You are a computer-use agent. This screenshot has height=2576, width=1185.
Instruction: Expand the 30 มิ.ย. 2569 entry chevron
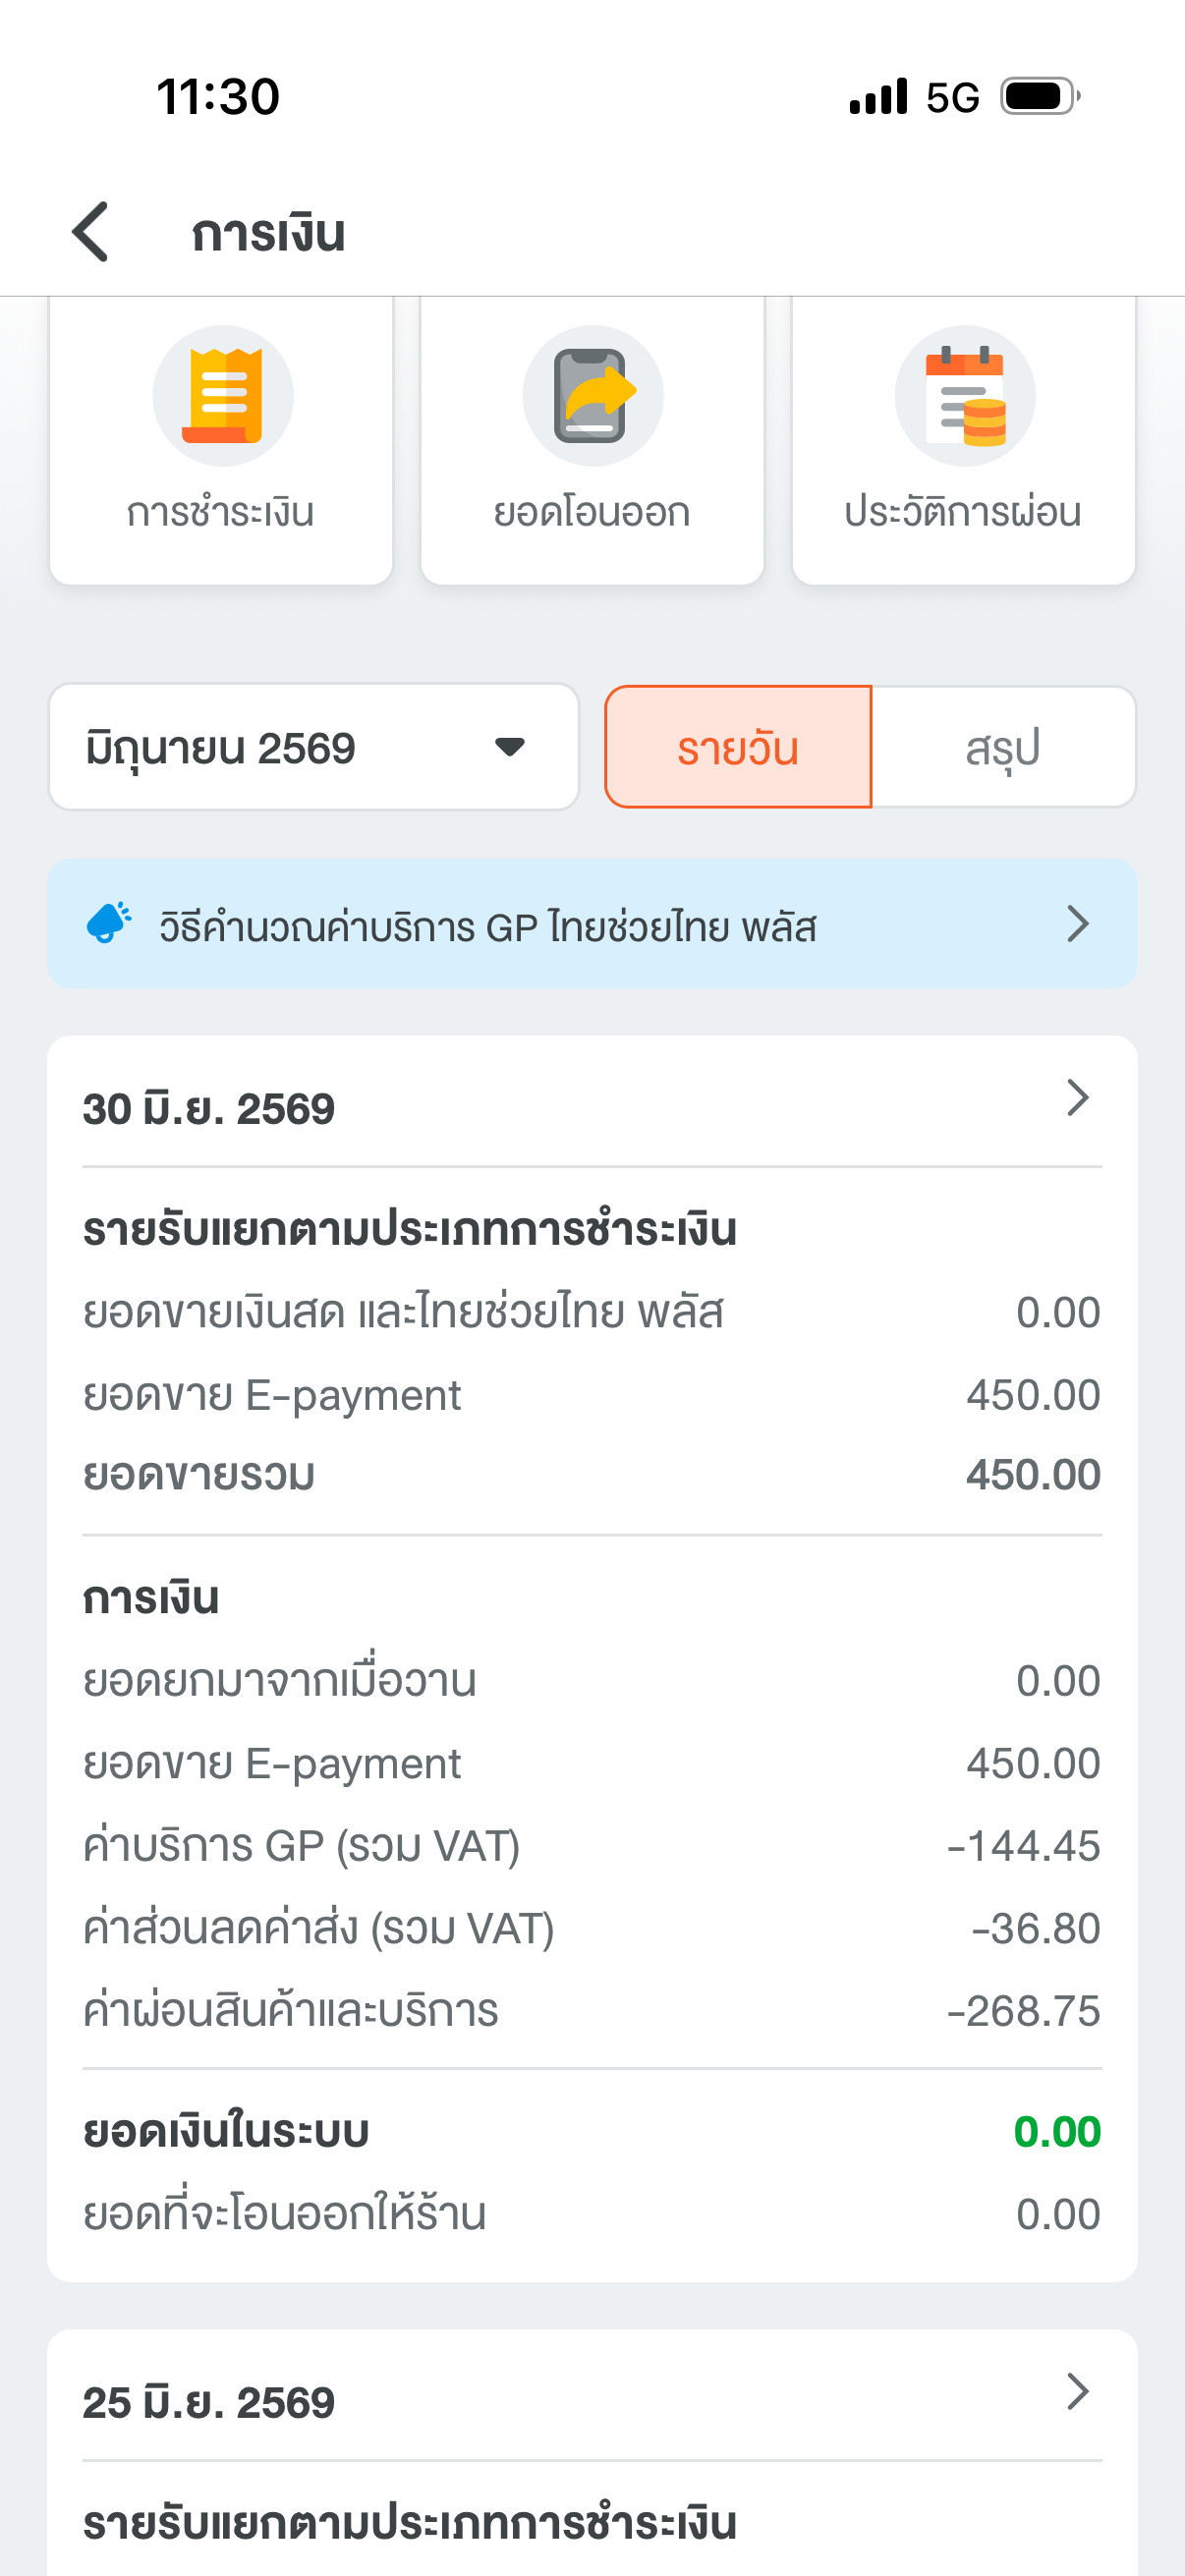point(1077,1098)
